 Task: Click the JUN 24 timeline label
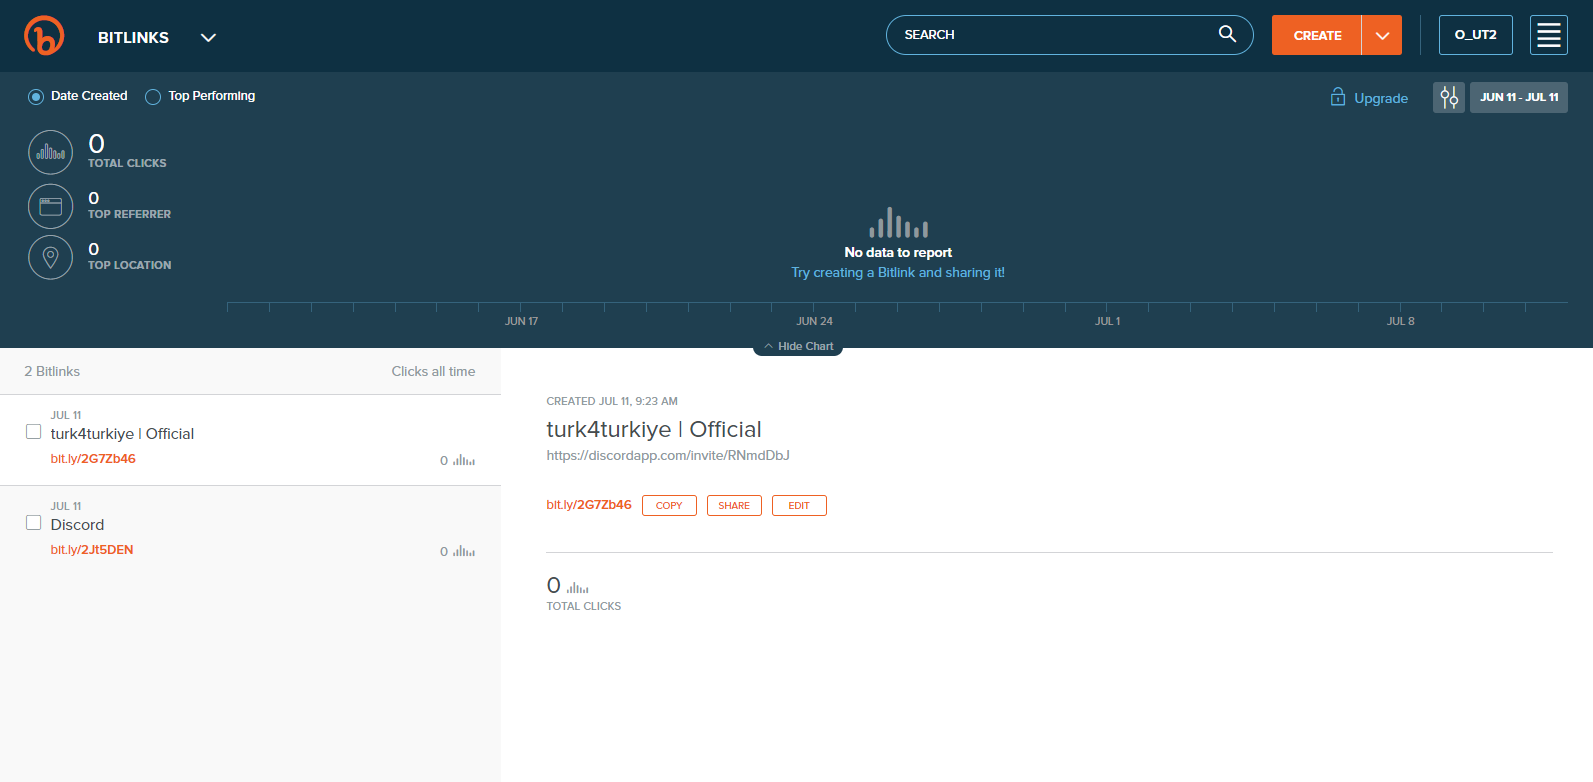click(814, 321)
